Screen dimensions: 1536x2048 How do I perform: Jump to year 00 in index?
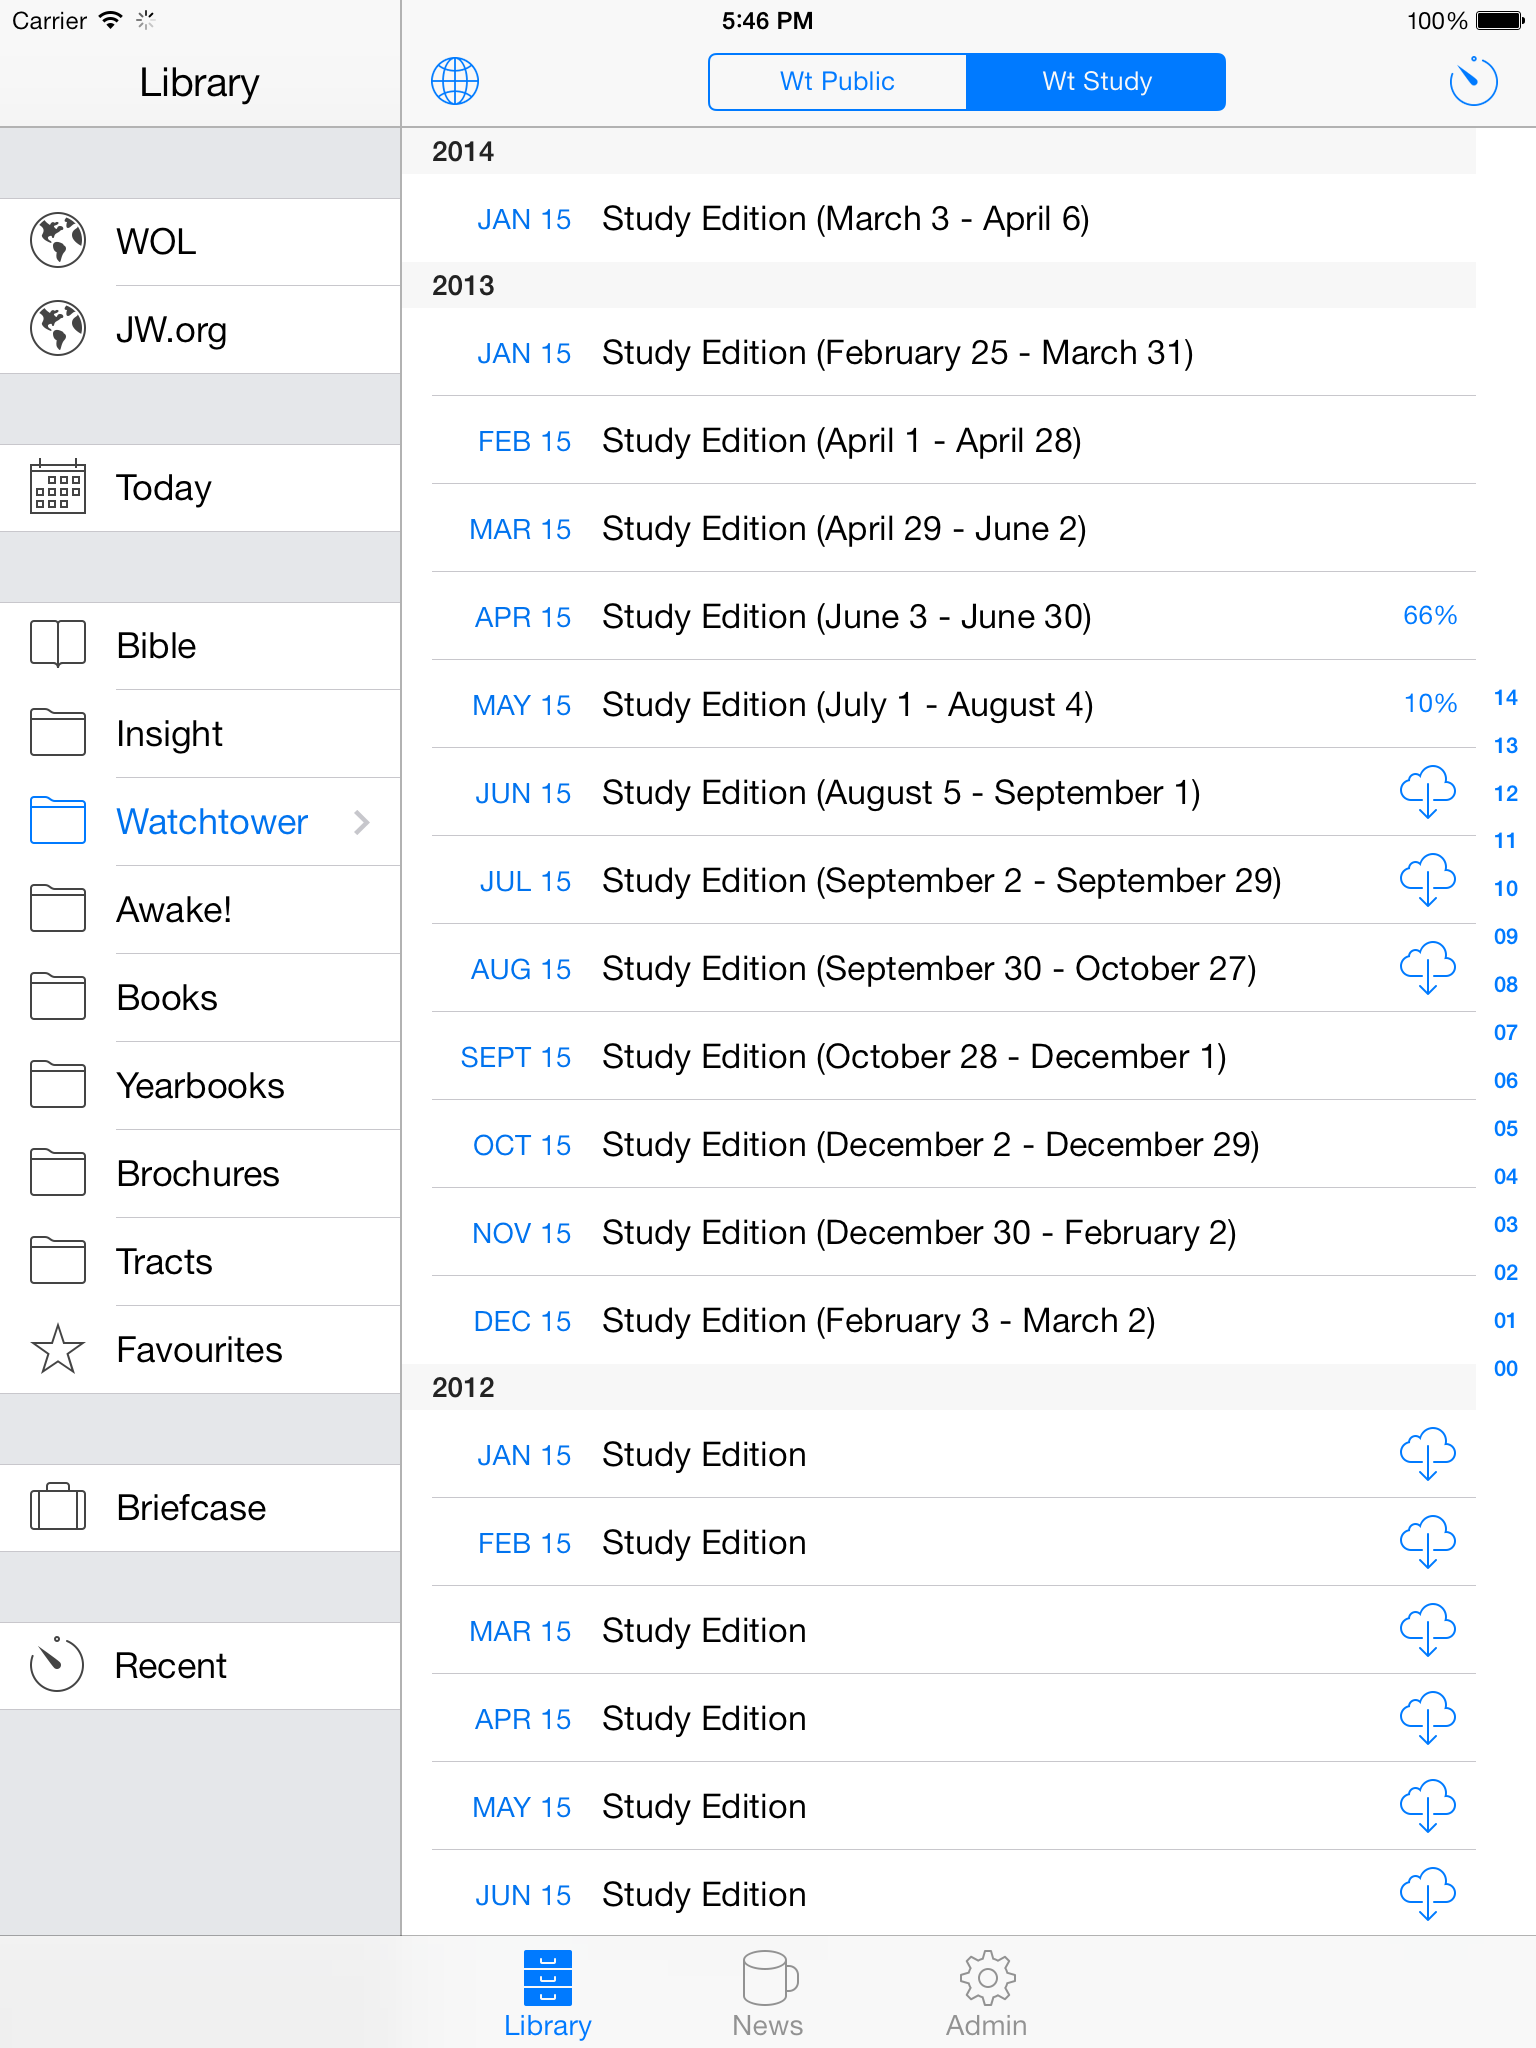[x=1506, y=1369]
